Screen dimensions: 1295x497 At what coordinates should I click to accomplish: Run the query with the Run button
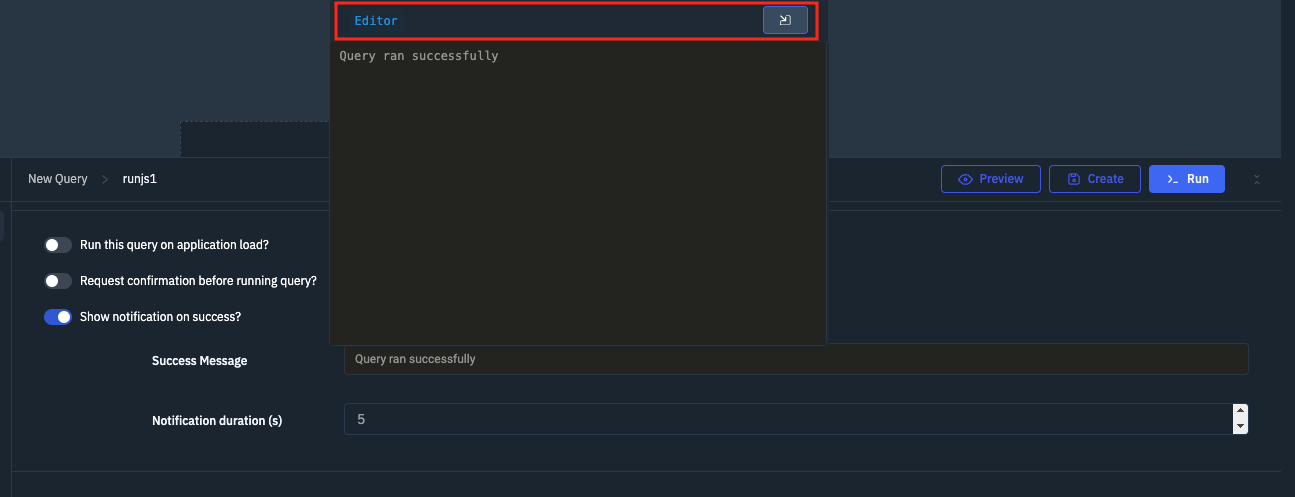pos(1187,179)
